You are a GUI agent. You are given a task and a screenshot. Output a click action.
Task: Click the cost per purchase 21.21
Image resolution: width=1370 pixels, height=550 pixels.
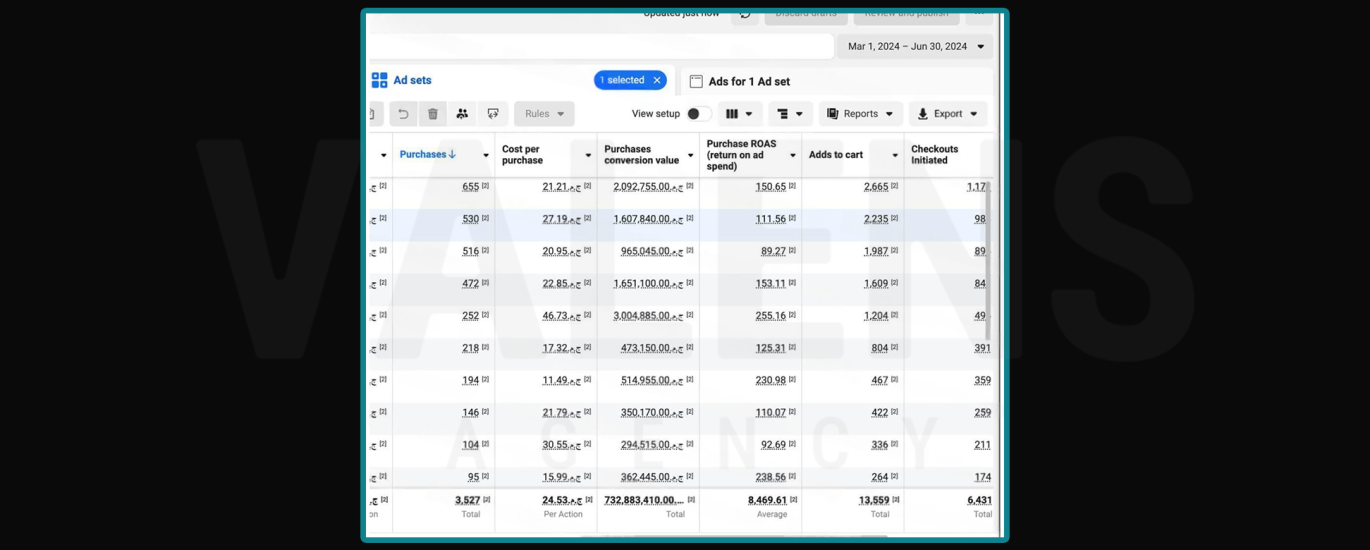562,187
